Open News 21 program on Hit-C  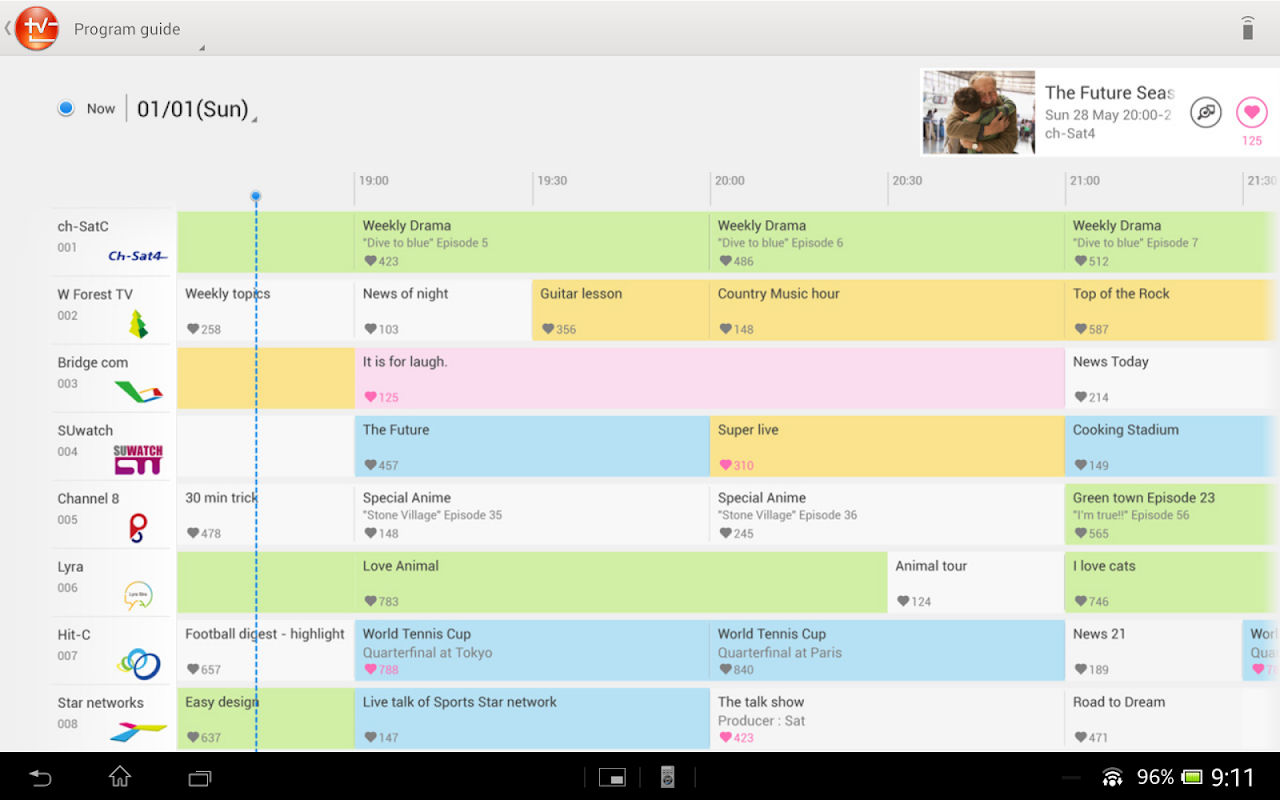pyautogui.click(x=1153, y=650)
